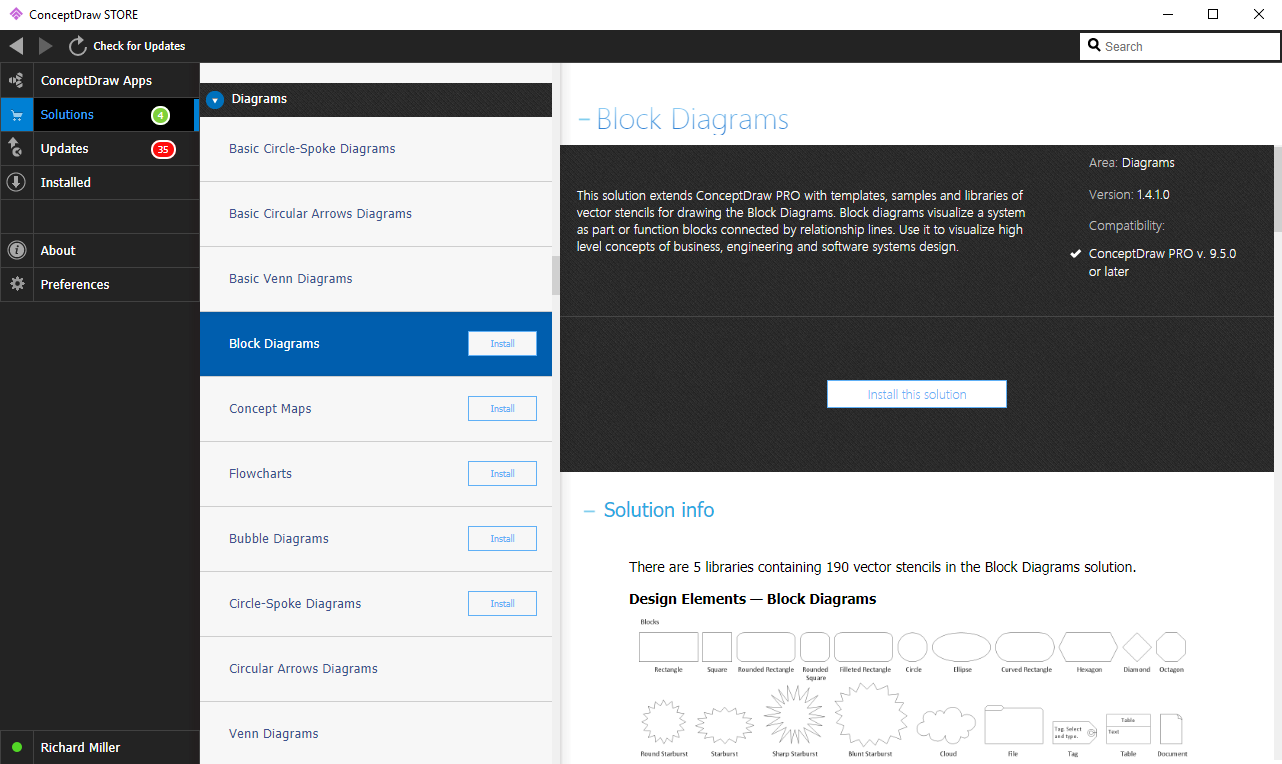1282x764 pixels.
Task: Click the ConceptDraw STORE logo icon
Action: point(15,14)
